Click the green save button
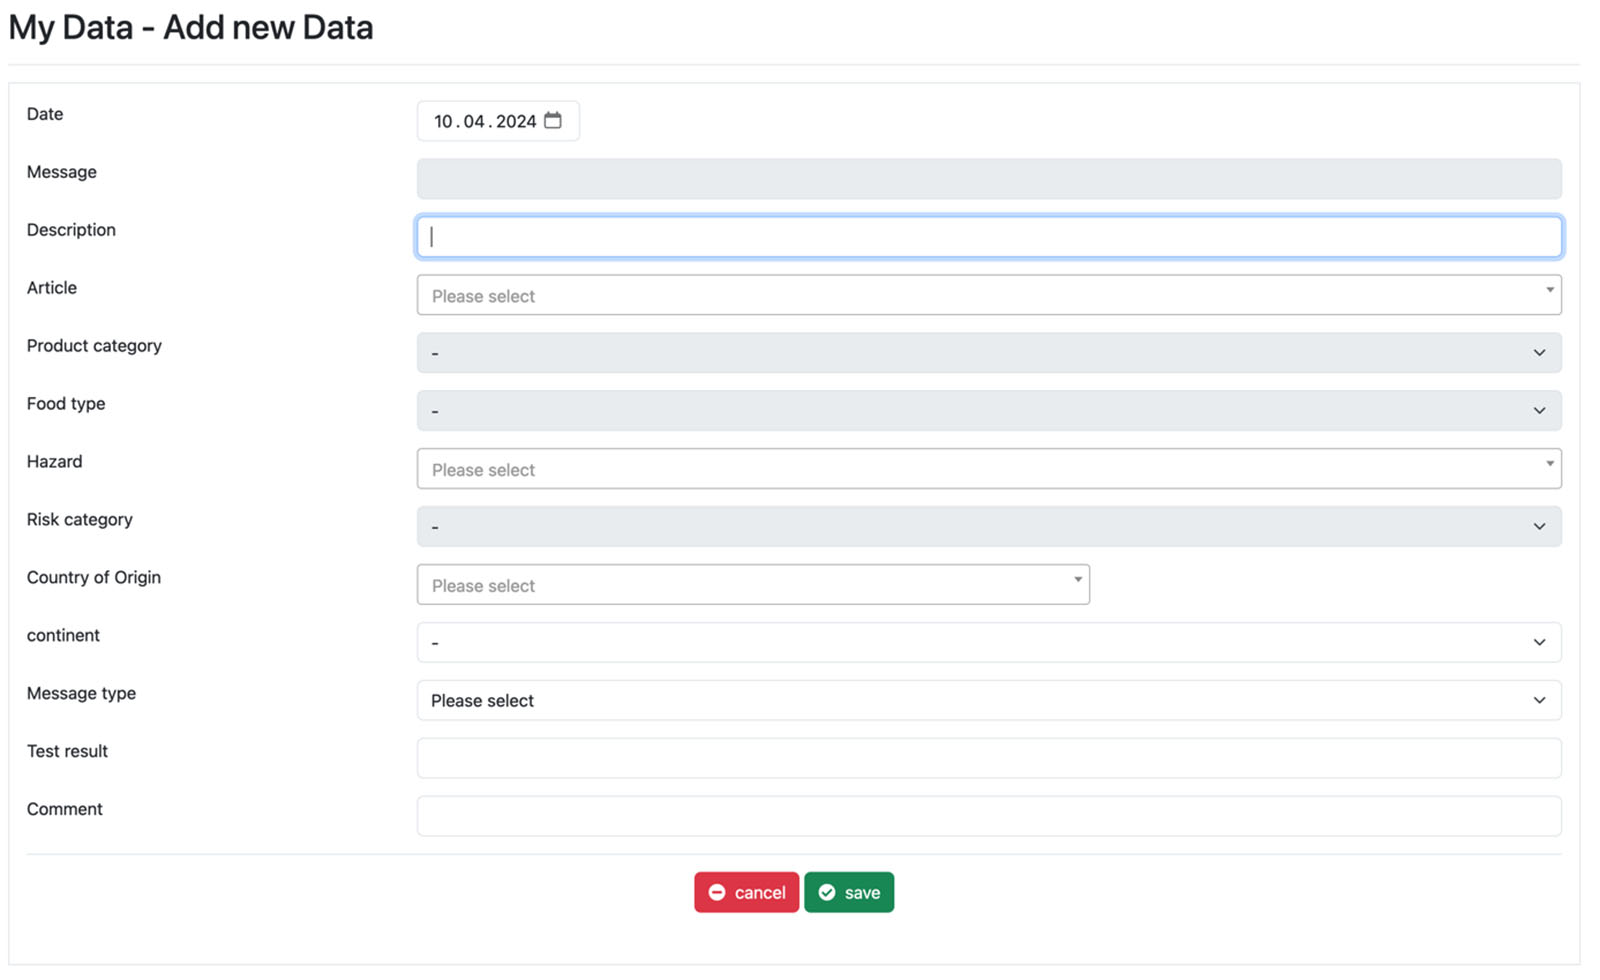Image resolution: width=1600 pixels, height=980 pixels. (849, 892)
